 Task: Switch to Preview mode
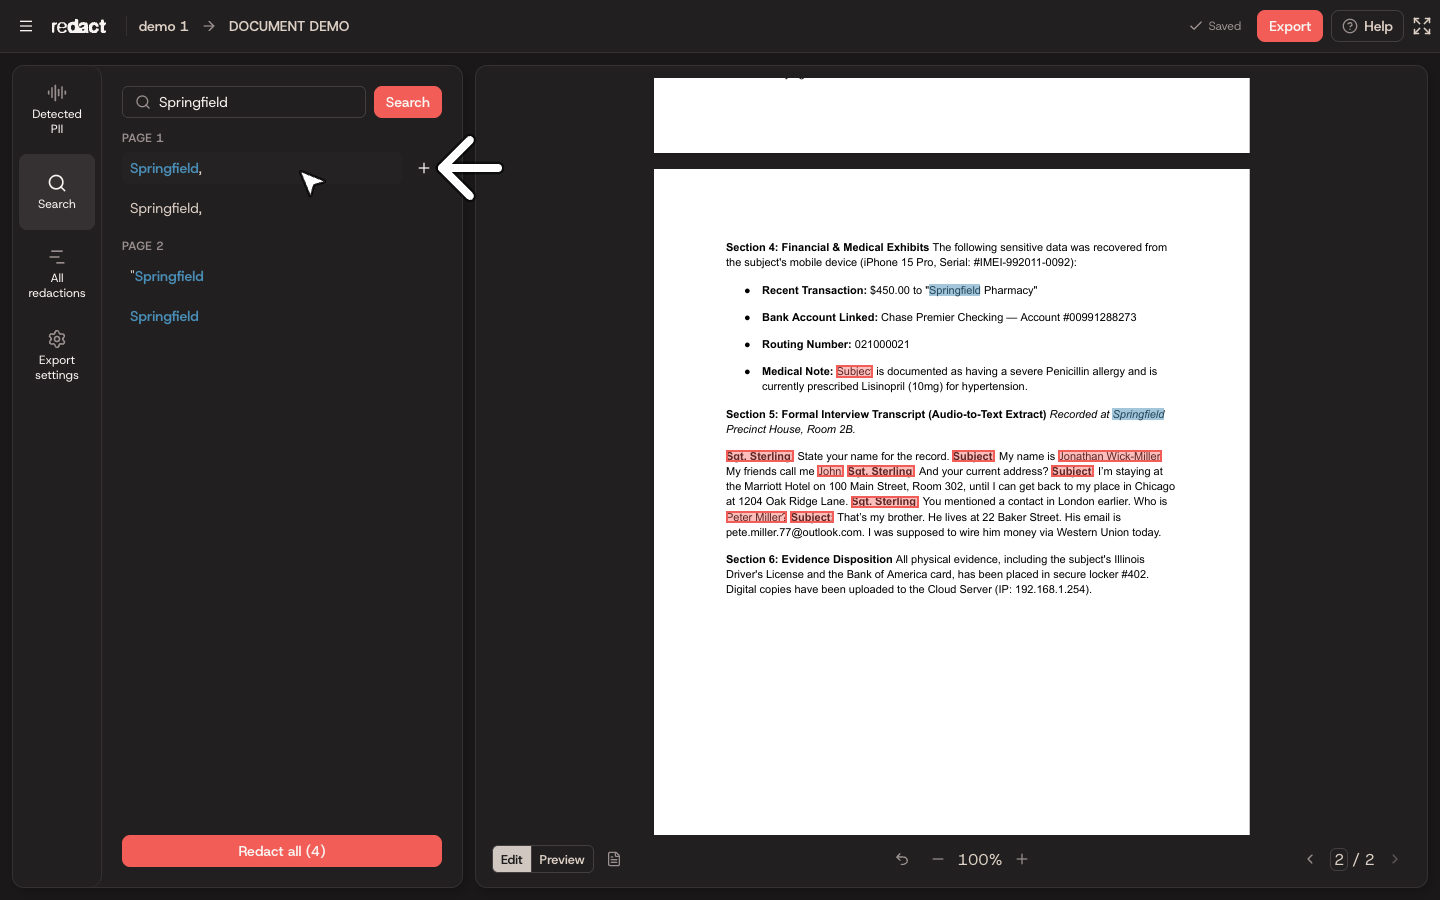click(562, 859)
